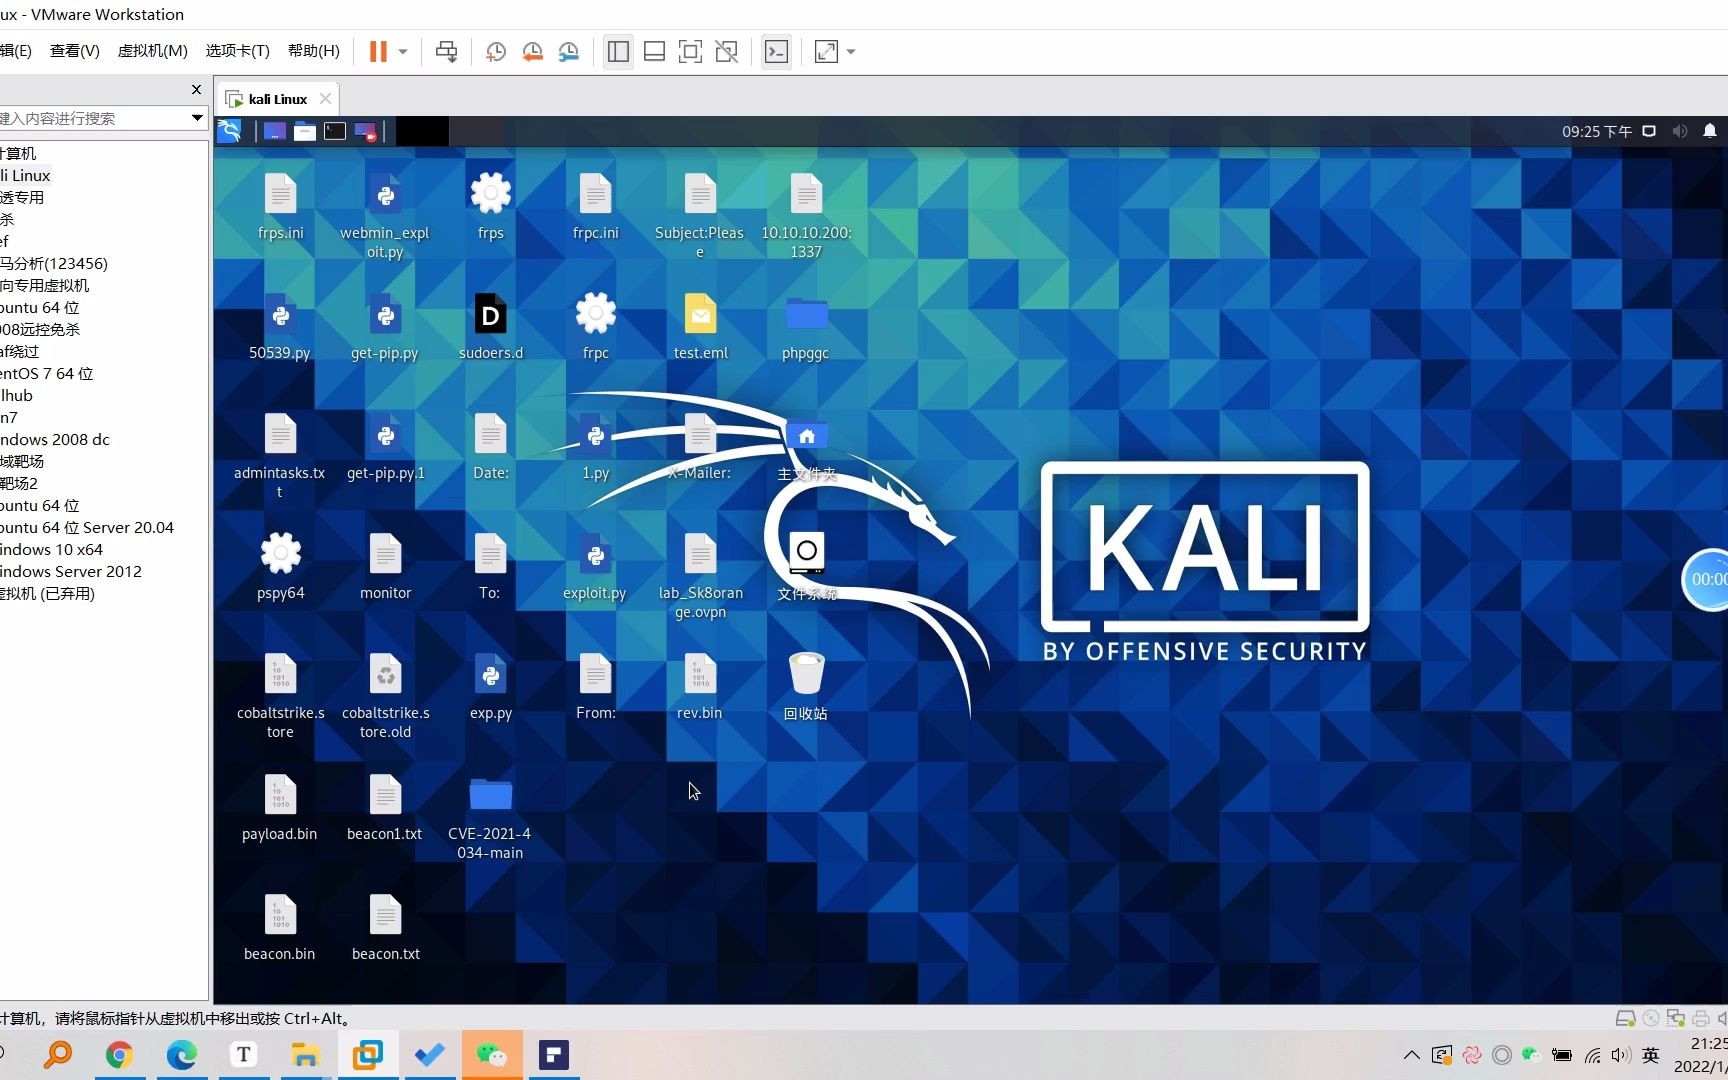Focus the library search input field
Image resolution: width=1728 pixels, height=1080 pixels.
coord(93,118)
